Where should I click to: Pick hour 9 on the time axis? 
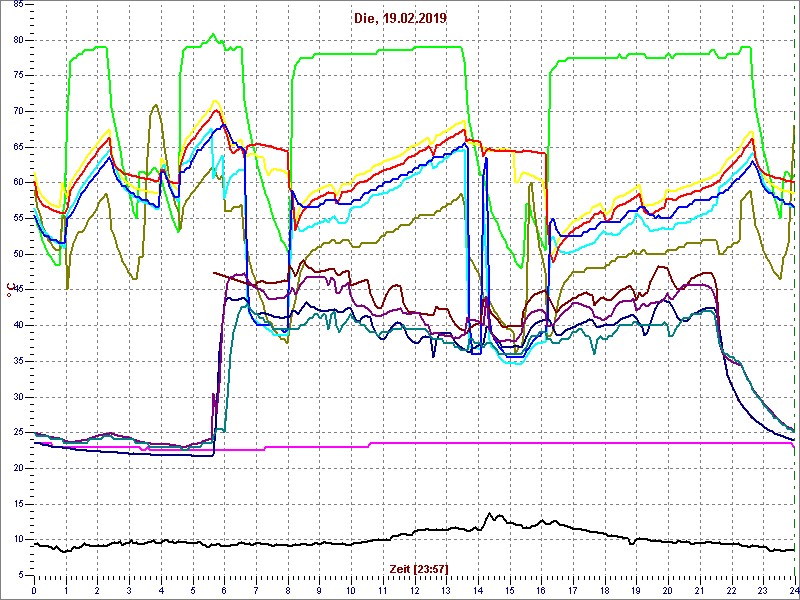[319, 590]
